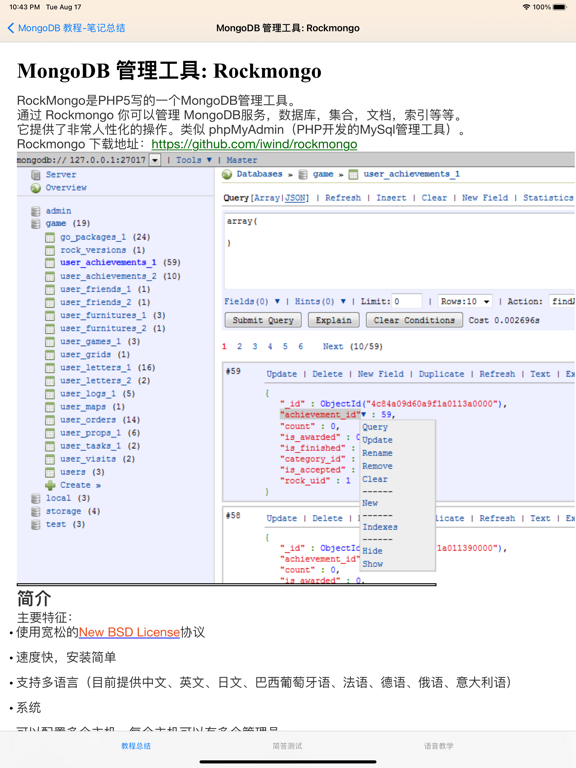Open the mongodb server address dropdown
The width and height of the screenshot is (576, 768).
155,160
